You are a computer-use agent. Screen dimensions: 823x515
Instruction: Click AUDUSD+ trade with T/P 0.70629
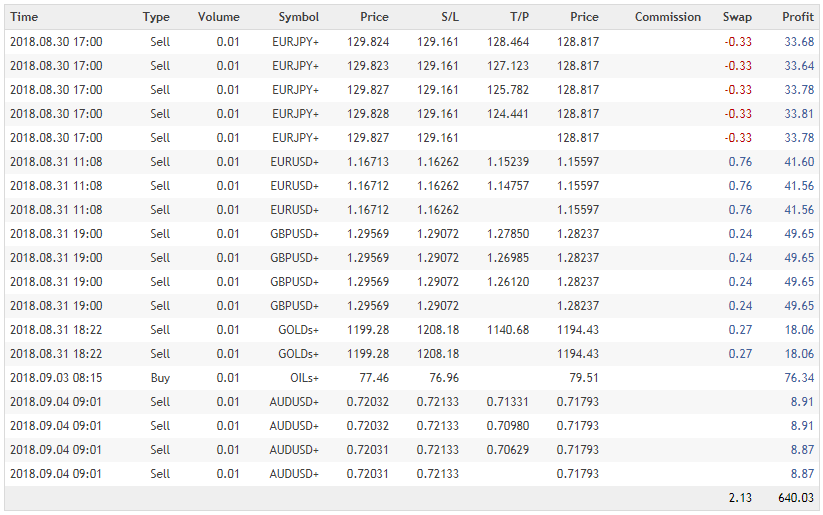coord(412,449)
